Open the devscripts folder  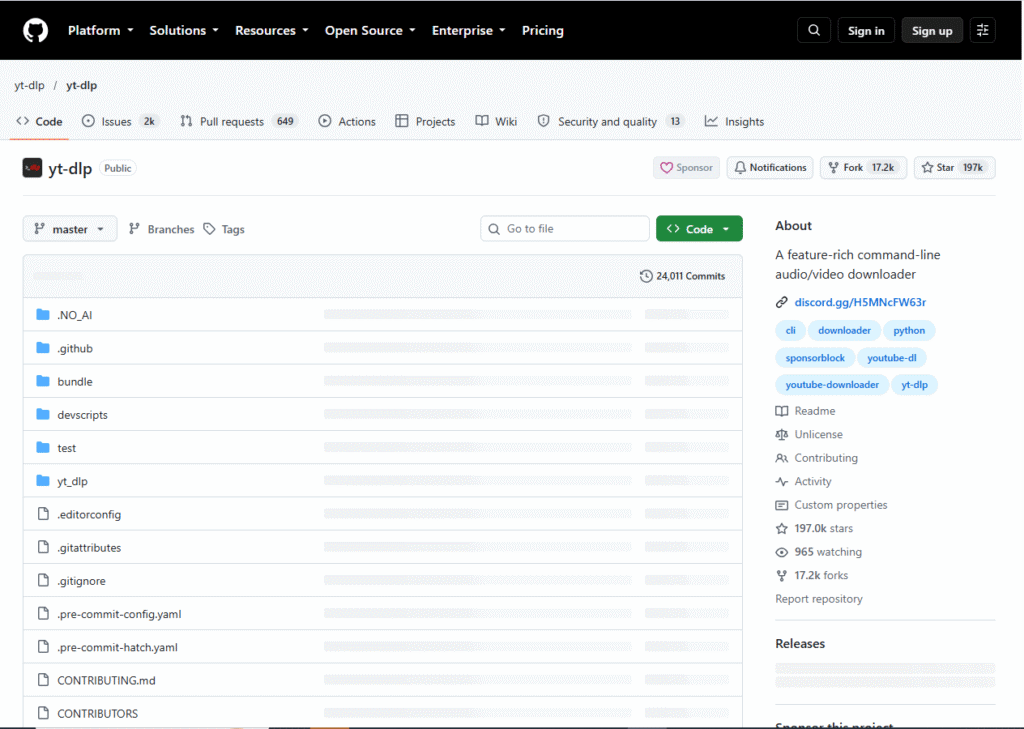point(82,415)
